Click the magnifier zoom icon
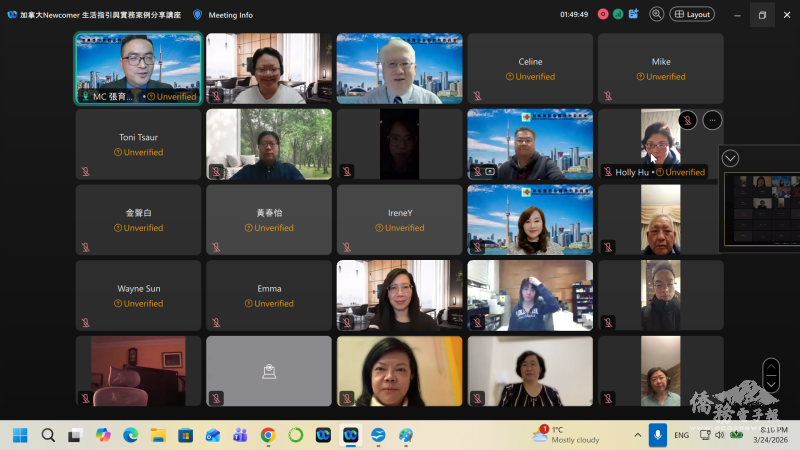 657,14
